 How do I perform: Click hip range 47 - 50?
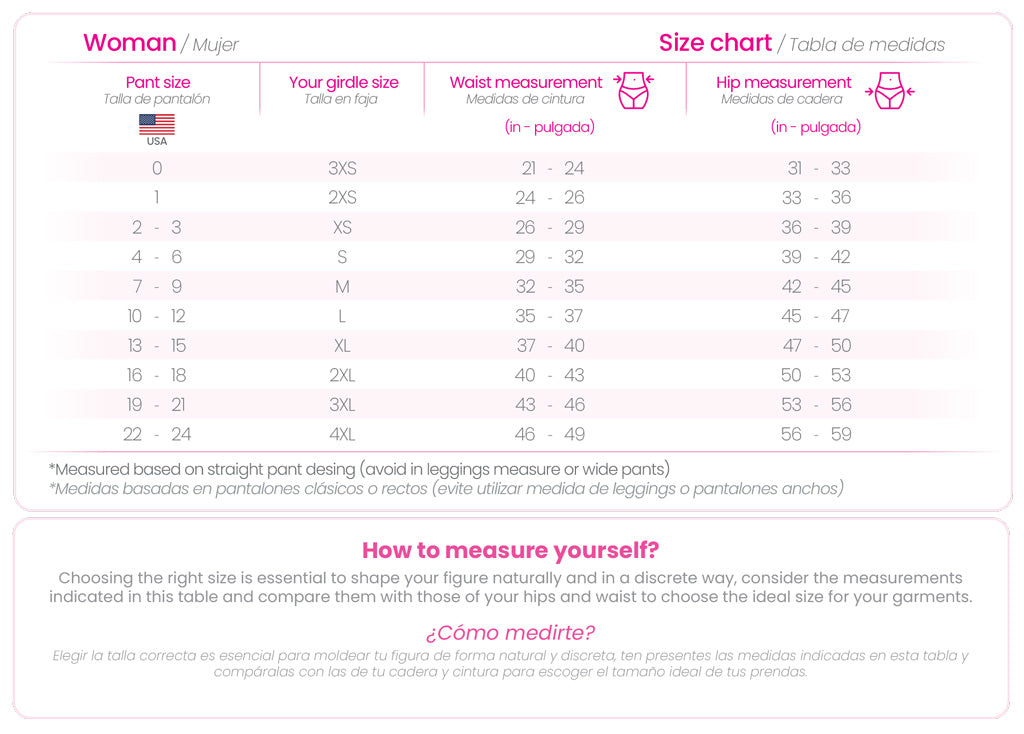pyautogui.click(x=816, y=346)
